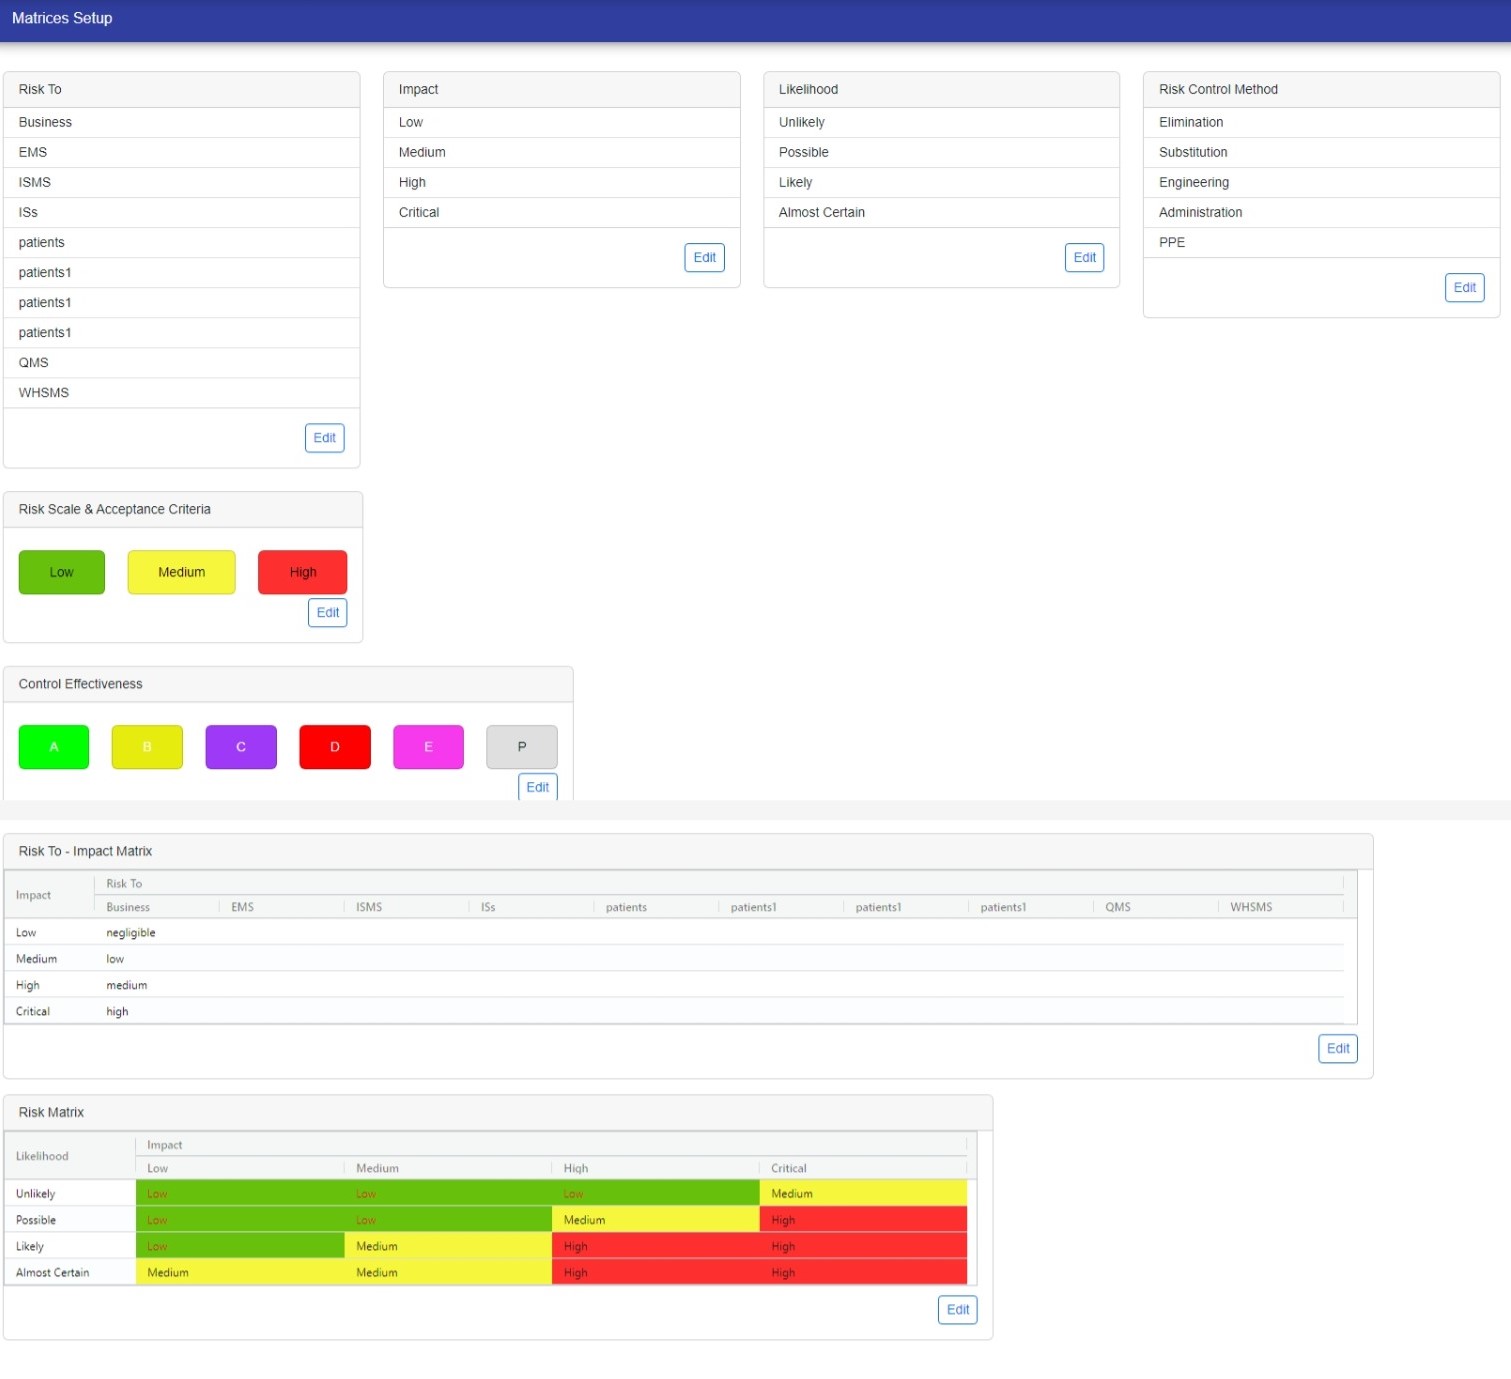
Task: Click the gray P control effectiveness swatch
Action: click(x=521, y=747)
